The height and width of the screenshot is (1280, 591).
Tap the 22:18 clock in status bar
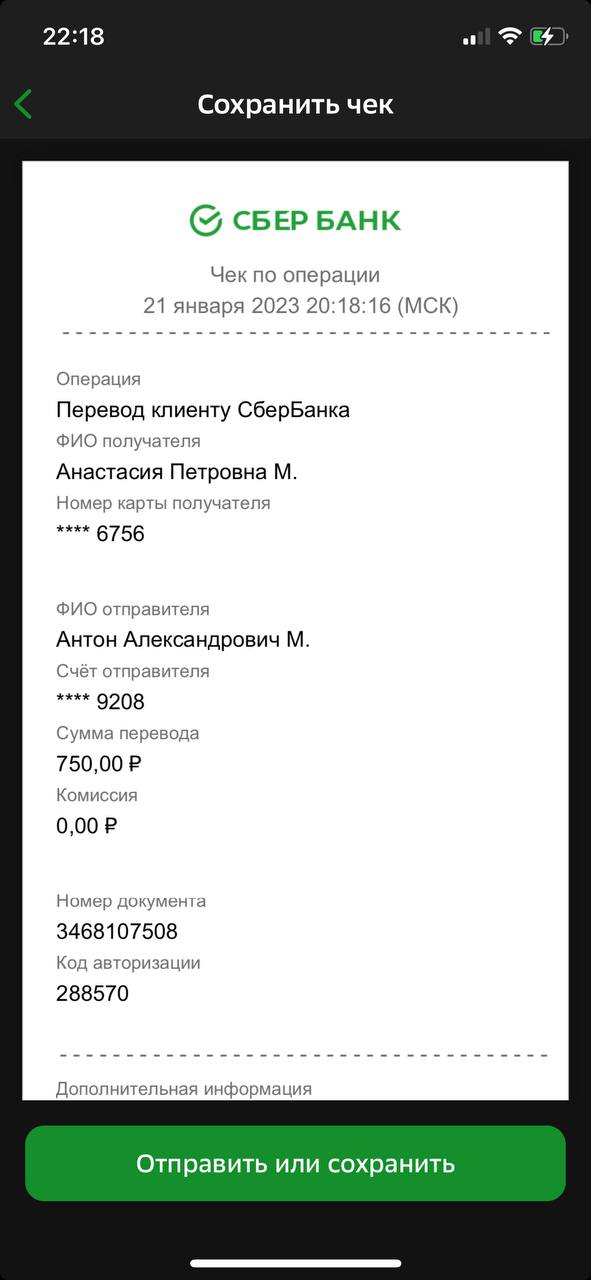coord(73,37)
